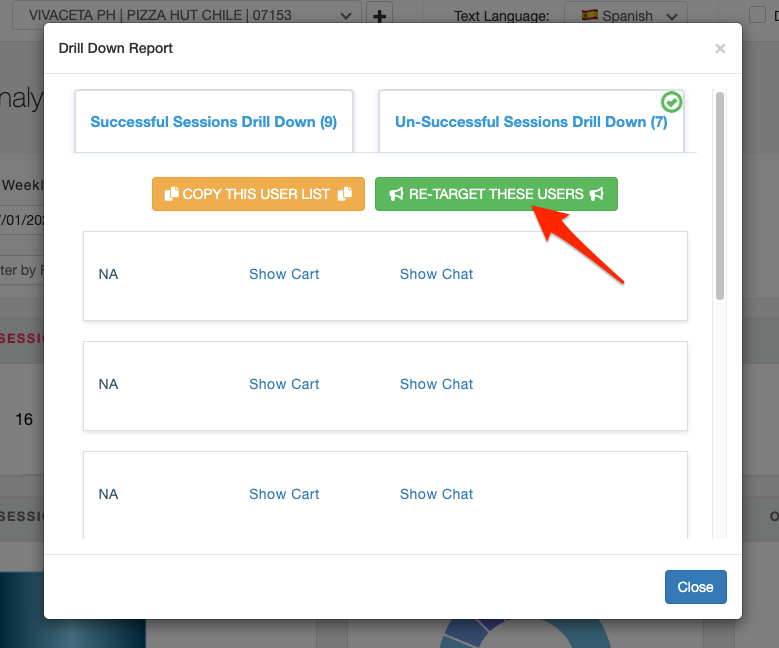Viewport: 779px width, 648px height.
Task: Click right copy icon on Copy User List
Action: (345, 194)
